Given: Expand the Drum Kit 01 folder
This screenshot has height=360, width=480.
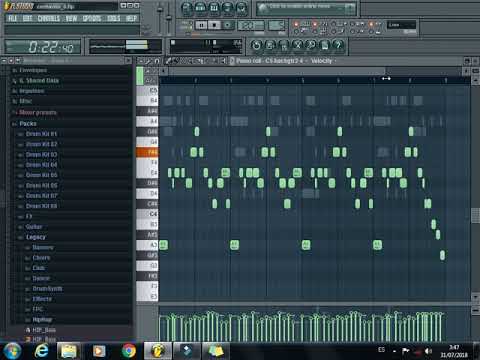Looking at the screenshot, I should 41,134.
